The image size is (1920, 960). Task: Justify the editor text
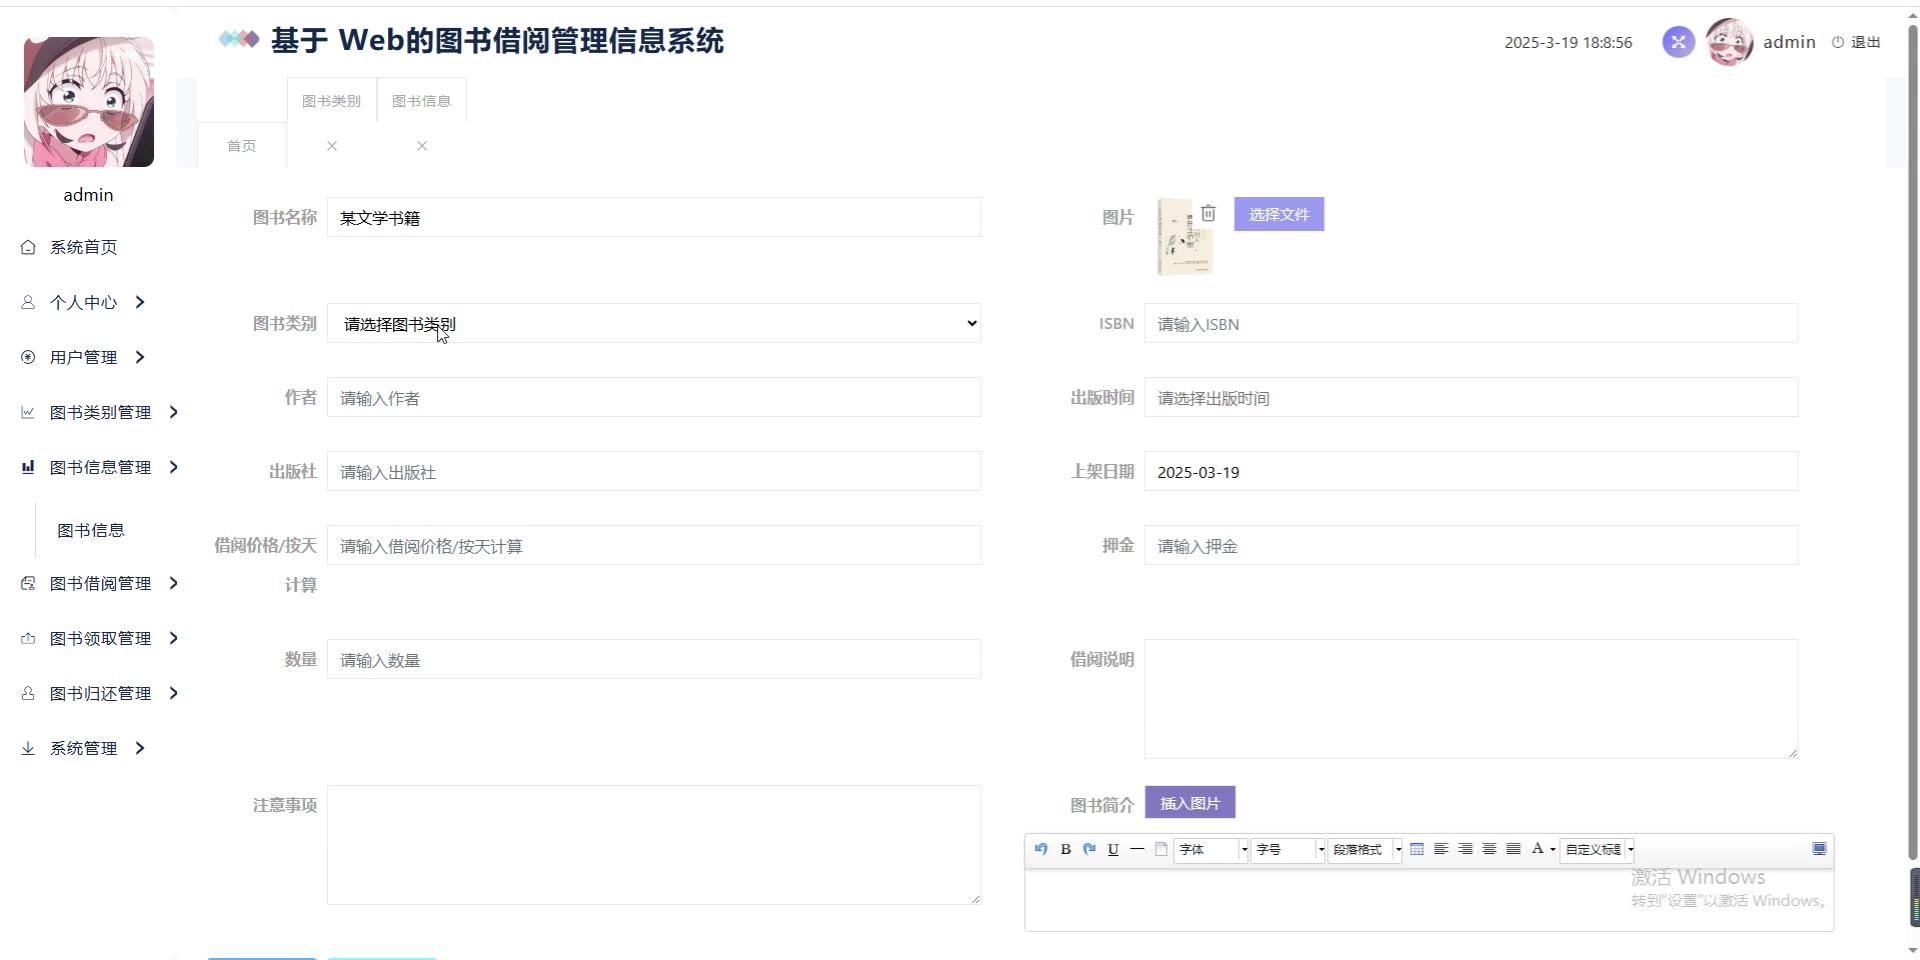pos(1513,849)
